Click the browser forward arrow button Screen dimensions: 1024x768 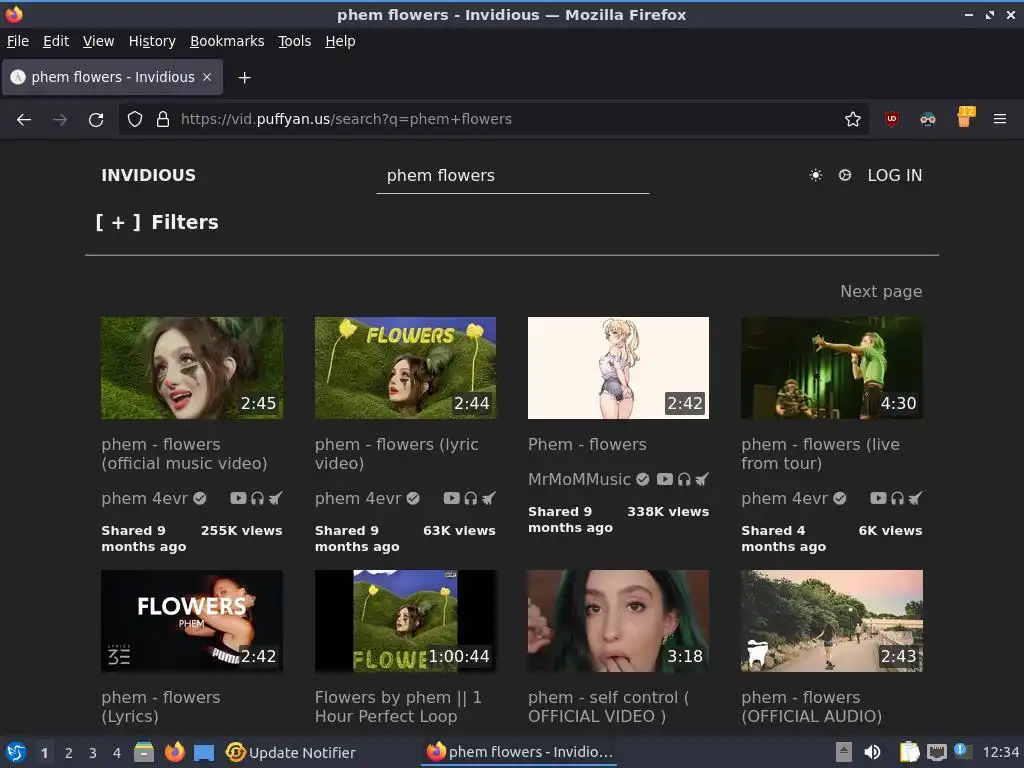(60, 120)
